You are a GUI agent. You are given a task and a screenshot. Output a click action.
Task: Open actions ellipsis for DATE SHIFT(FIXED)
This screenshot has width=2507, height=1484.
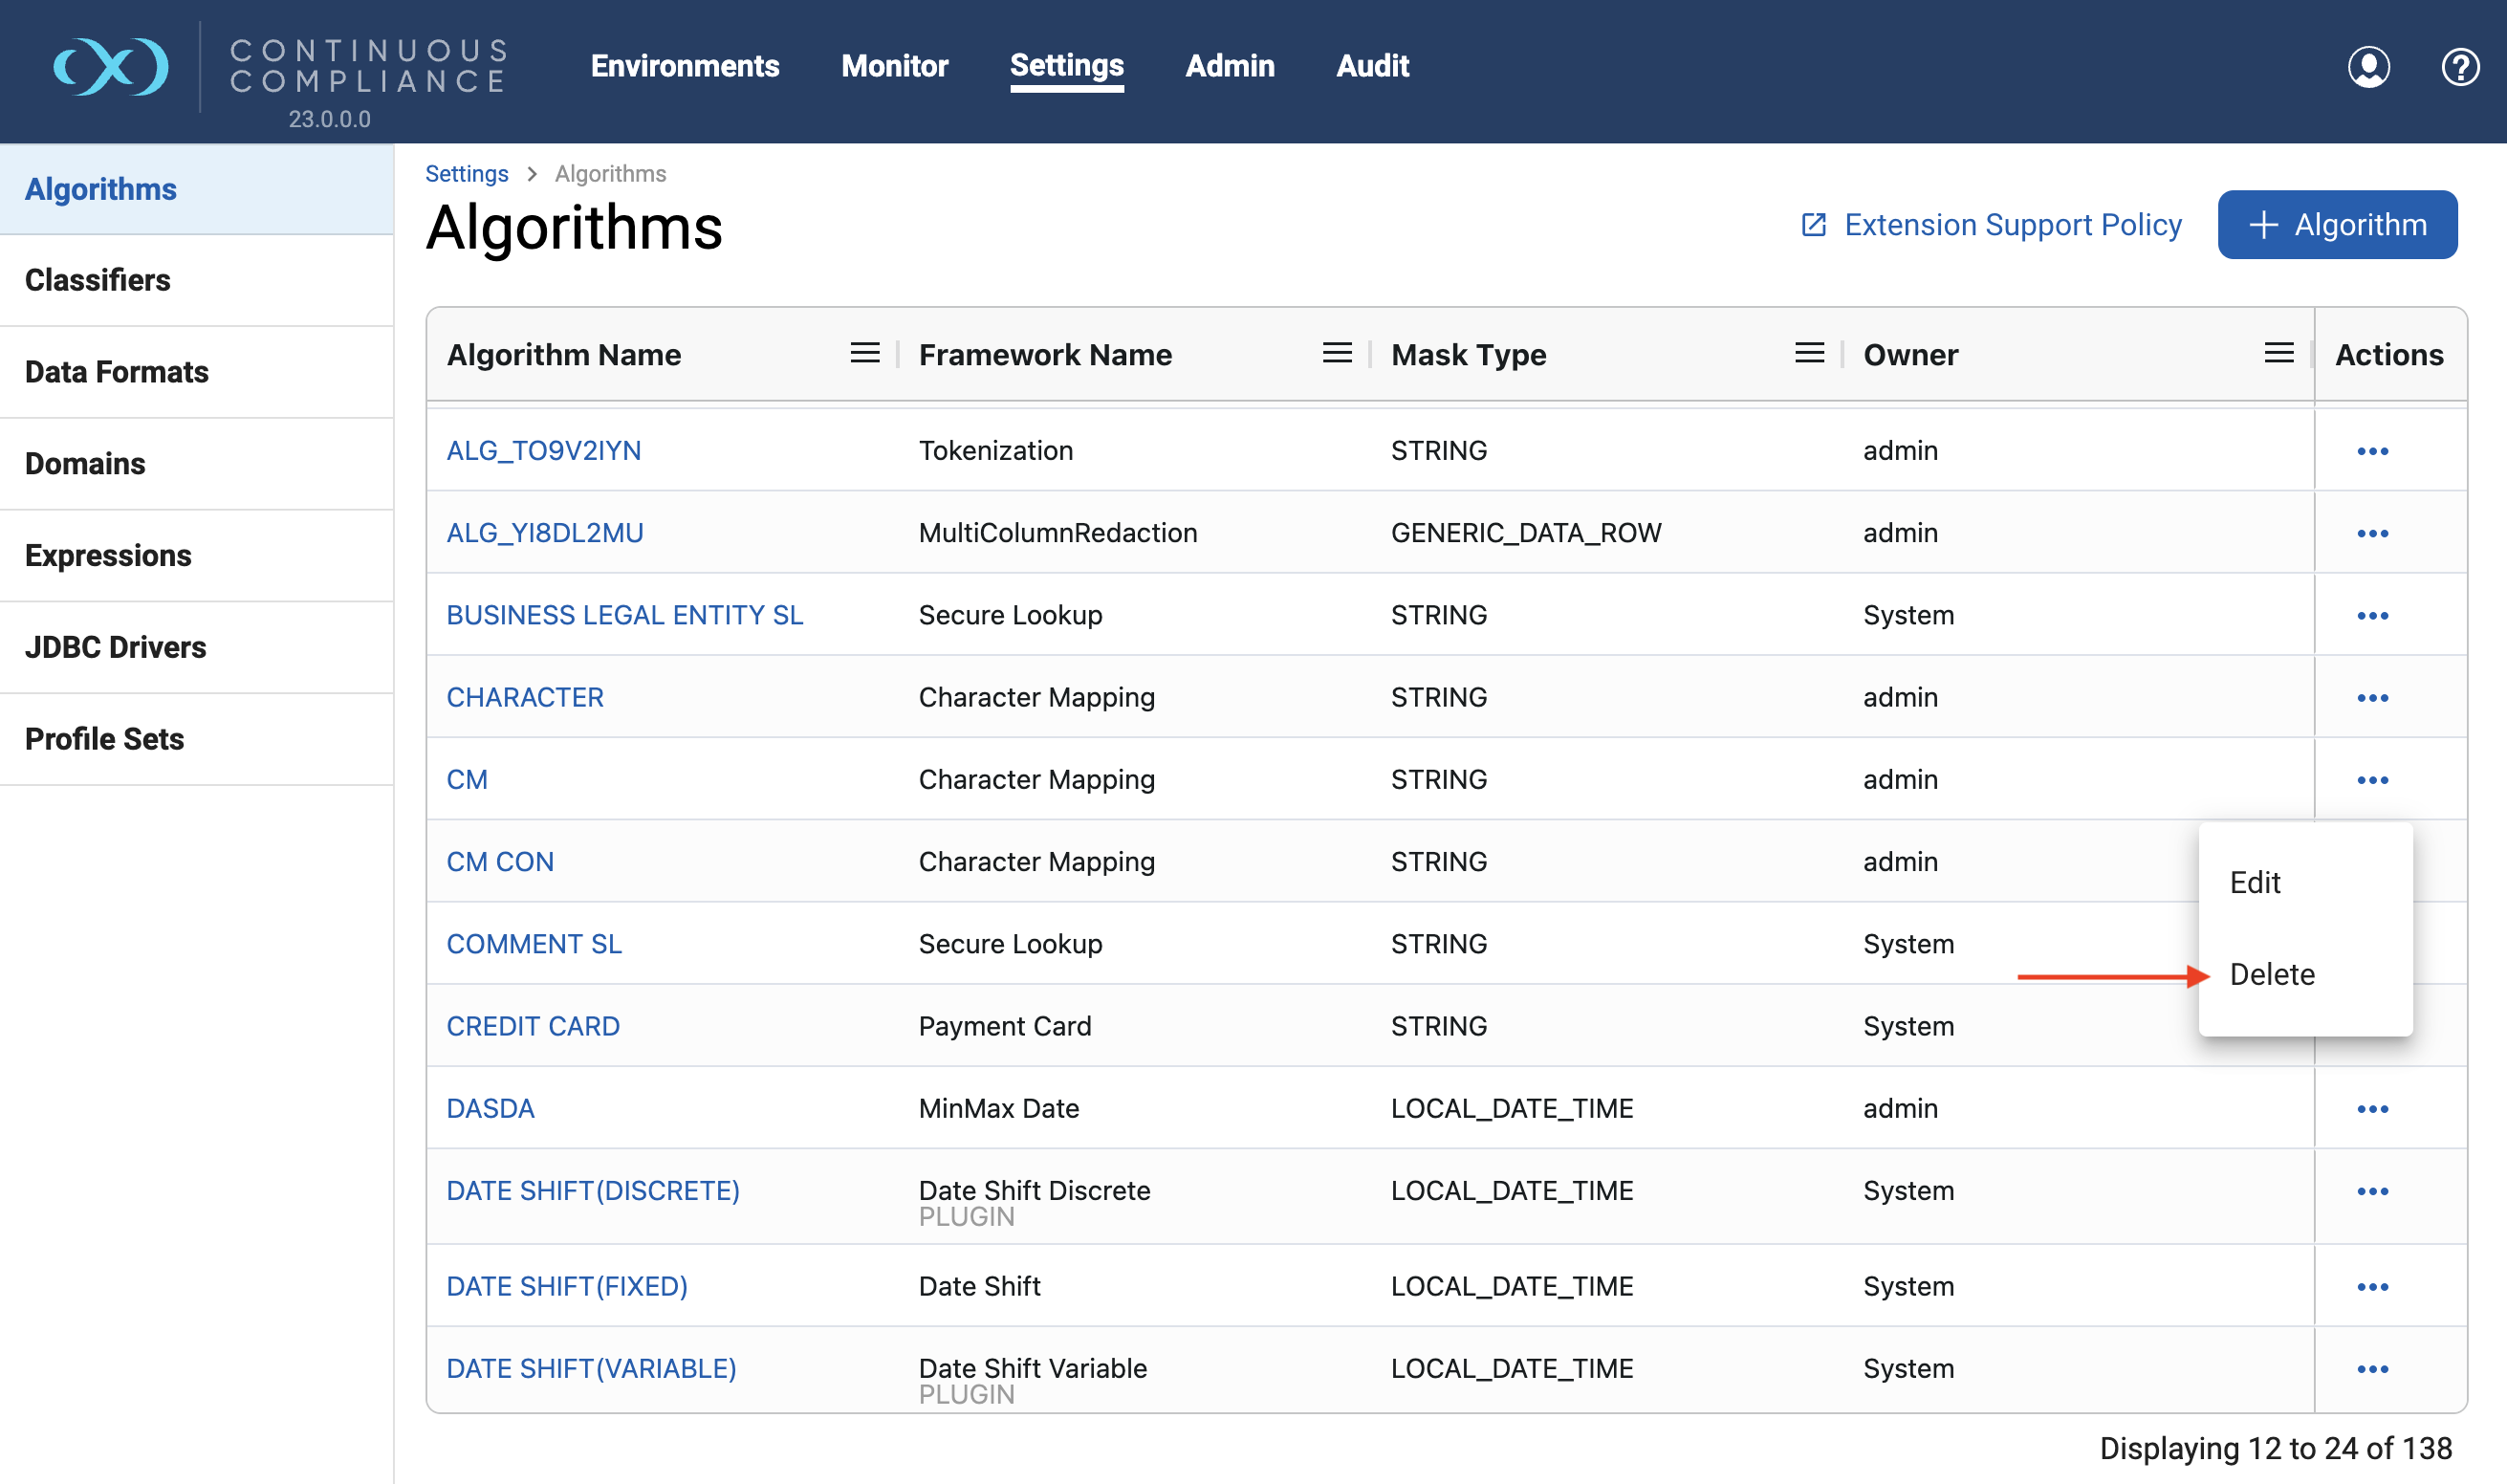2372,1287
